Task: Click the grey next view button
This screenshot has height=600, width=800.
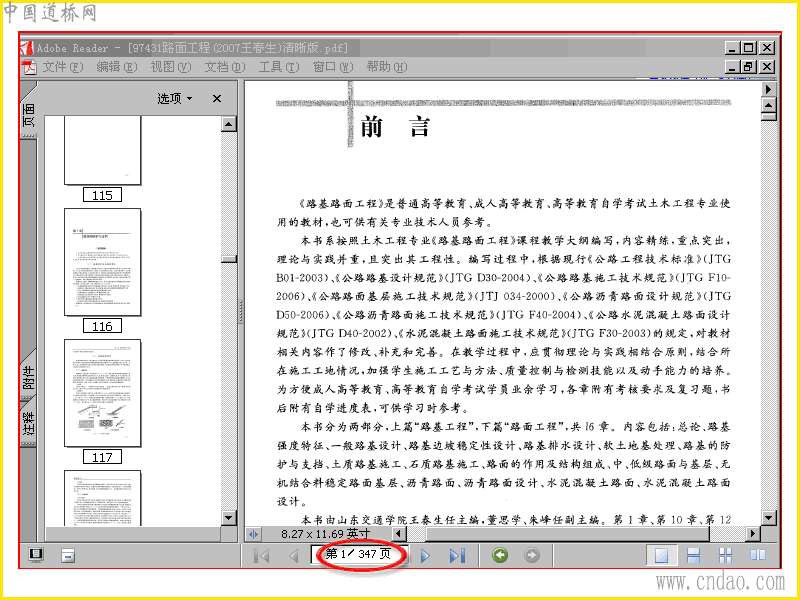Action: (532, 555)
